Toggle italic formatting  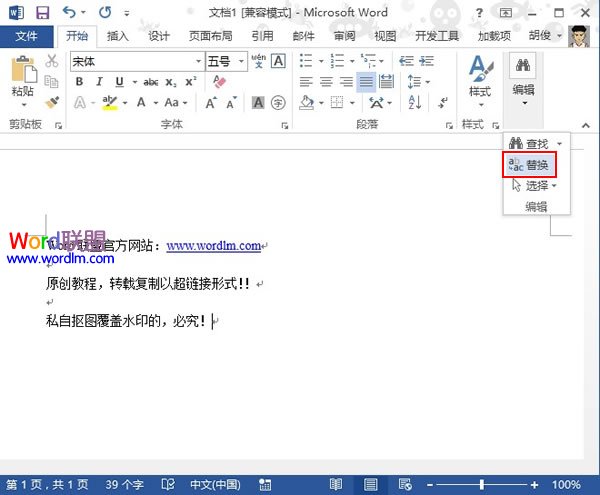pos(99,81)
